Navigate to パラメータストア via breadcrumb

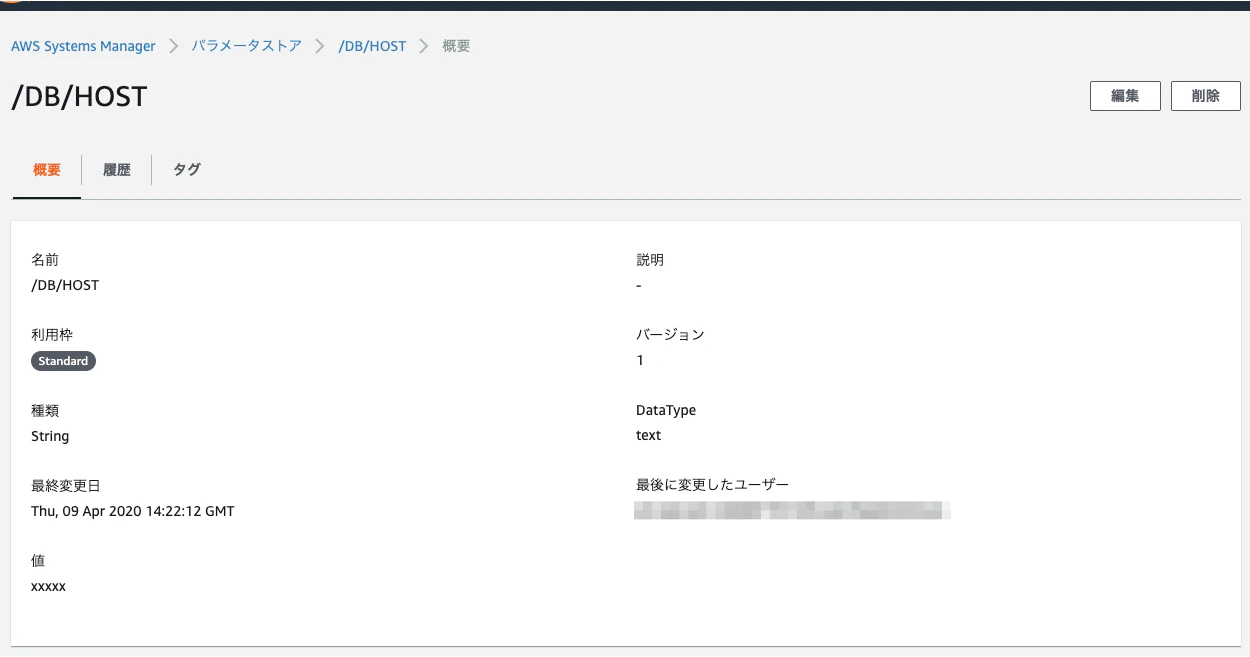tap(246, 46)
